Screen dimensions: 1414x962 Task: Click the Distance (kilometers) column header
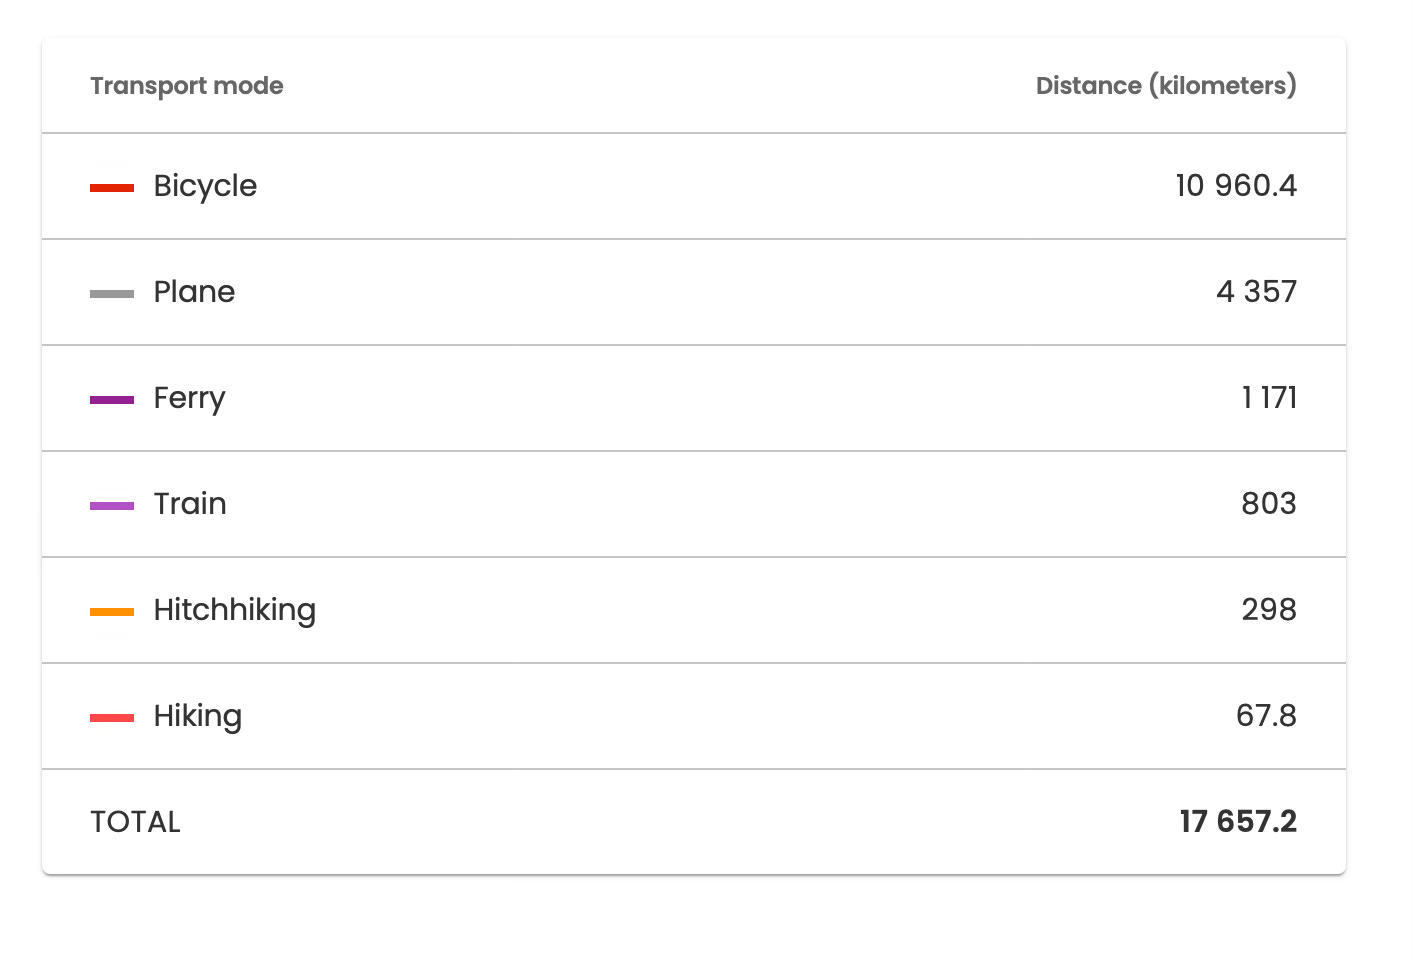point(1165,86)
